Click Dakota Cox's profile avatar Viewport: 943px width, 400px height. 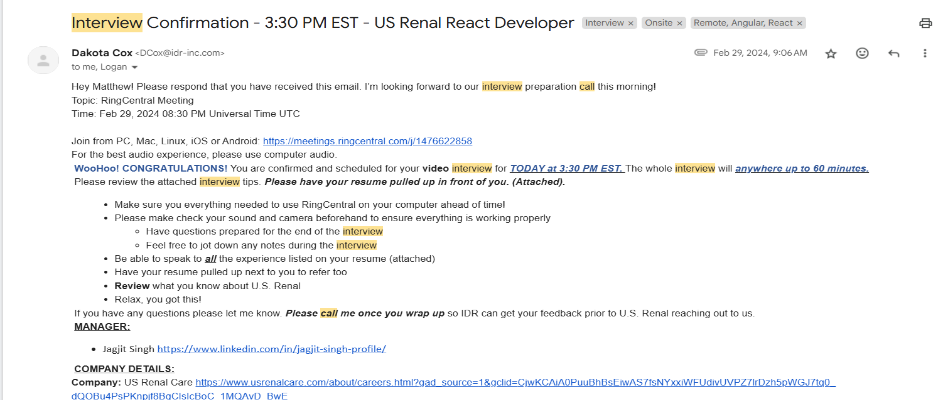coord(42,61)
